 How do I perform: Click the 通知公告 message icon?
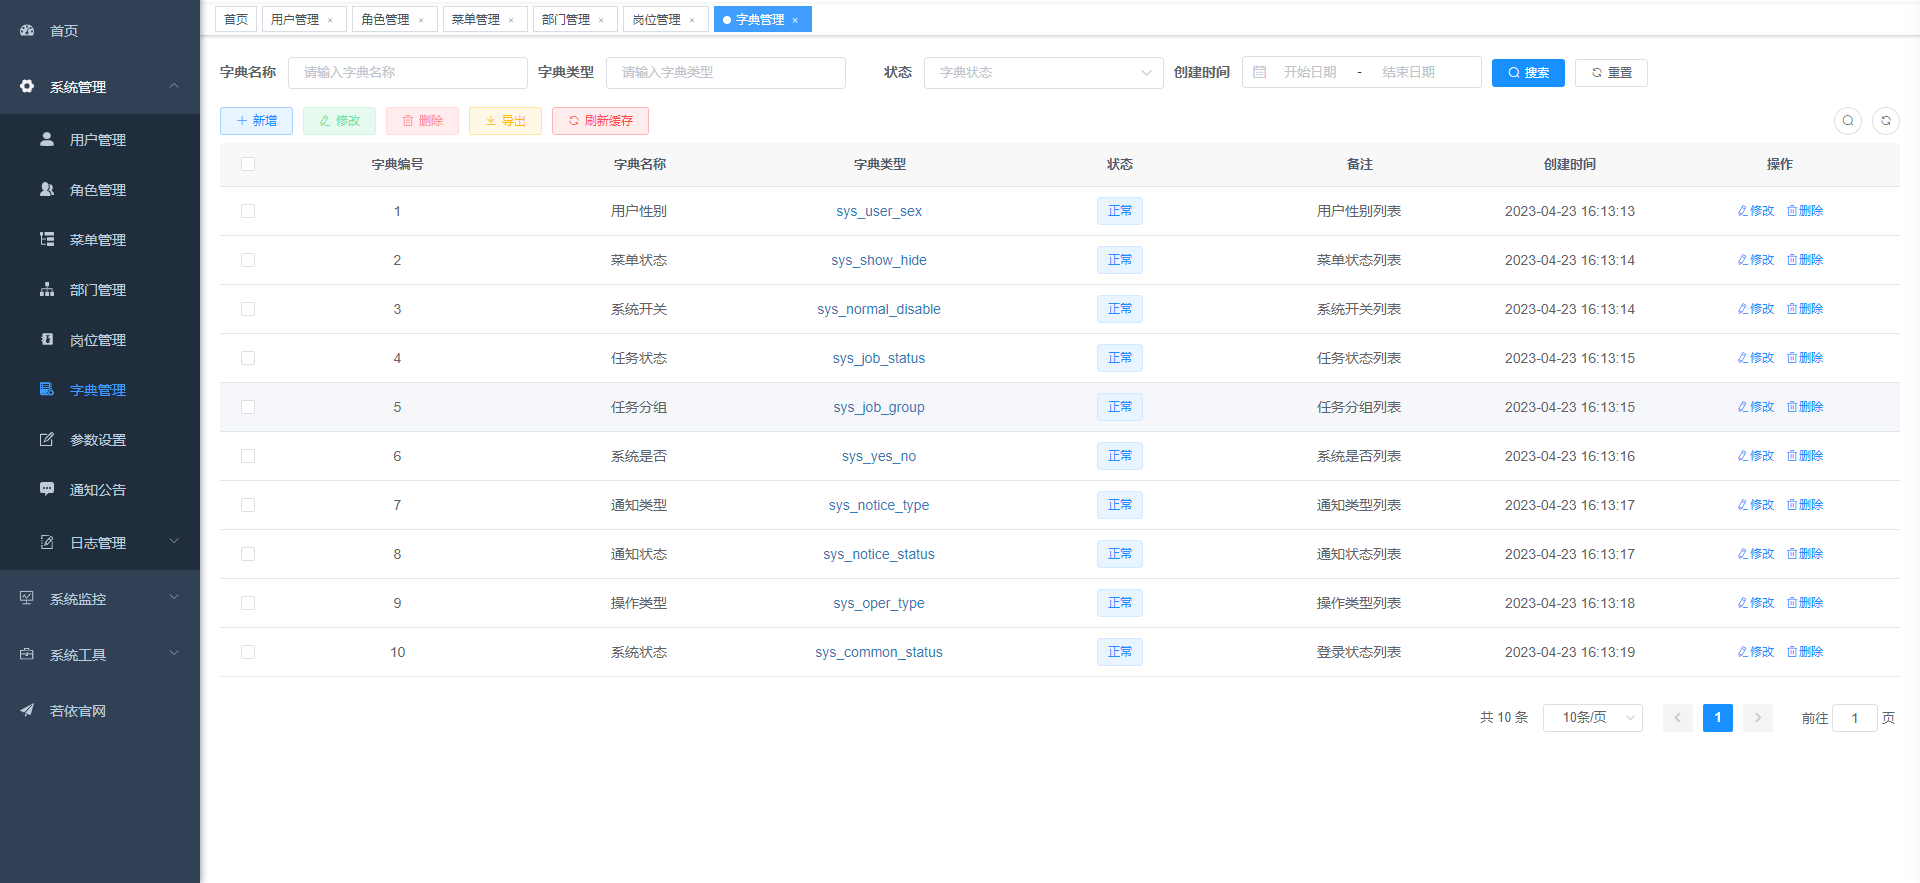click(47, 489)
